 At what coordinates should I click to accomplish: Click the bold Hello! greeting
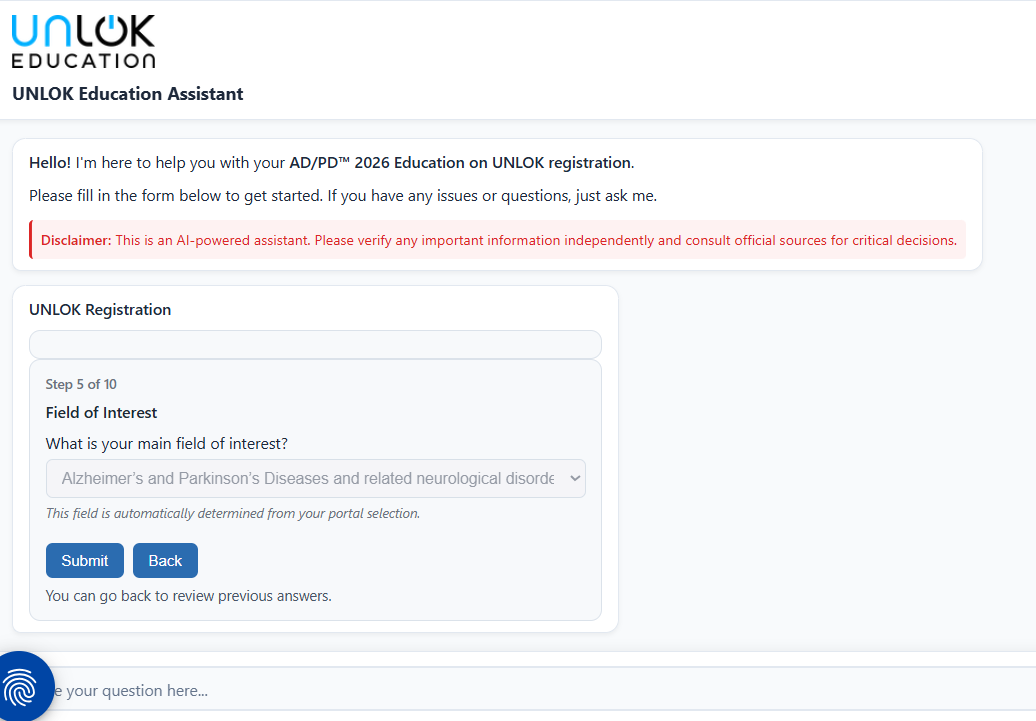[50, 163]
